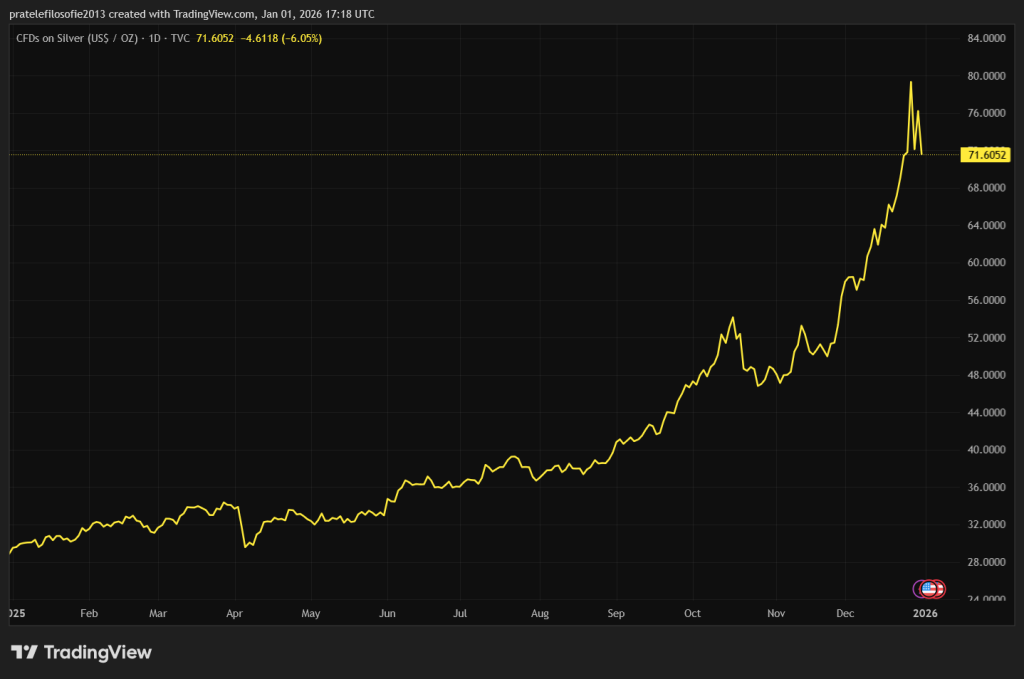The width and height of the screenshot is (1024, 679).
Task: Click the yellow 71.6052 value in legend
Action: tap(215, 38)
